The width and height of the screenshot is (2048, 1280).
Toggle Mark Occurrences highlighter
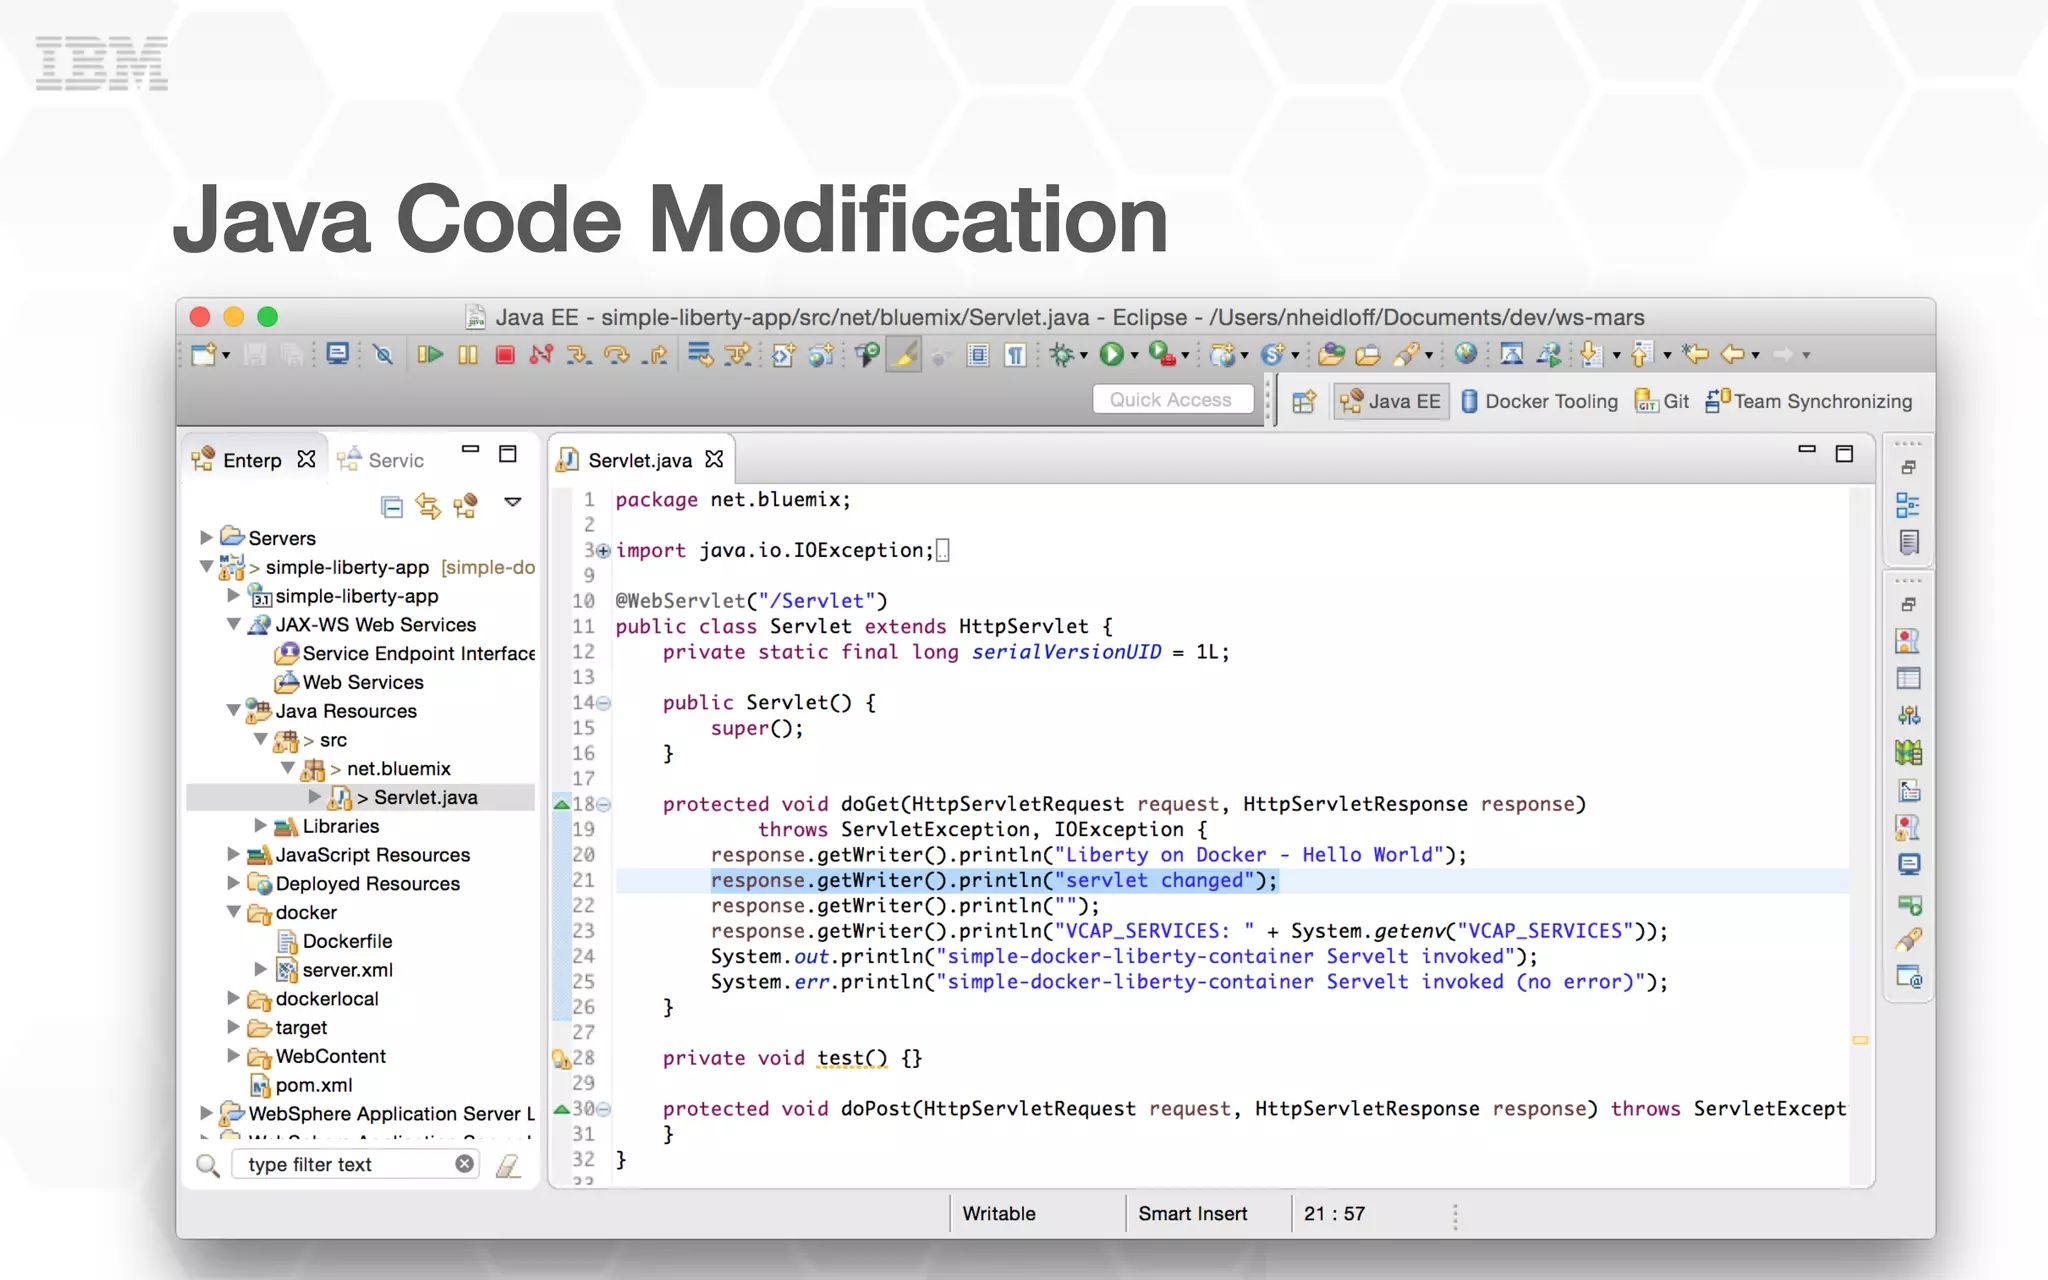click(x=904, y=354)
